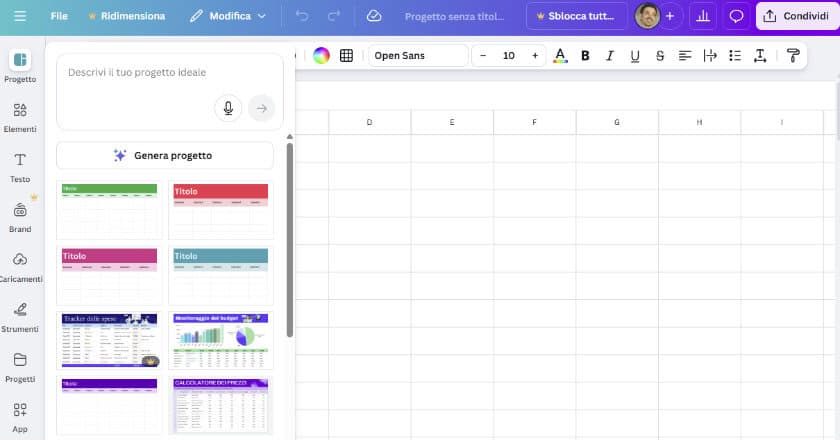Image resolution: width=840 pixels, height=440 pixels.
Task: Open the Progetti folder tab
Action: [20, 367]
